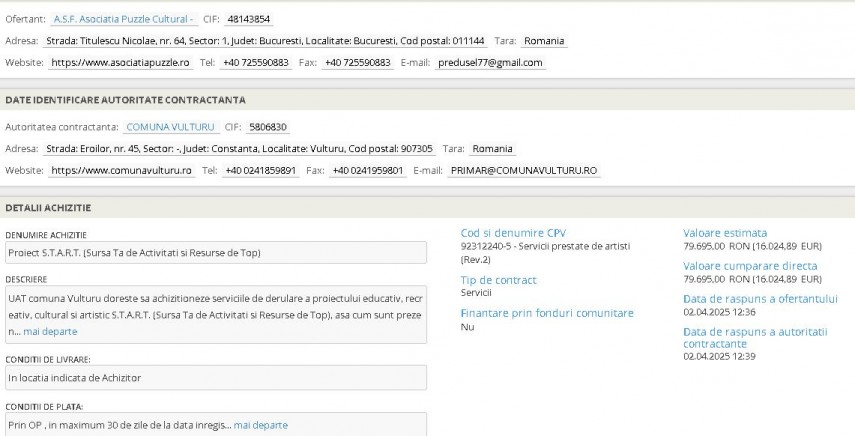Click the 'CONDITII DE LIVRARE' field label
Viewport: 855px width, 436px height.
coord(48,360)
